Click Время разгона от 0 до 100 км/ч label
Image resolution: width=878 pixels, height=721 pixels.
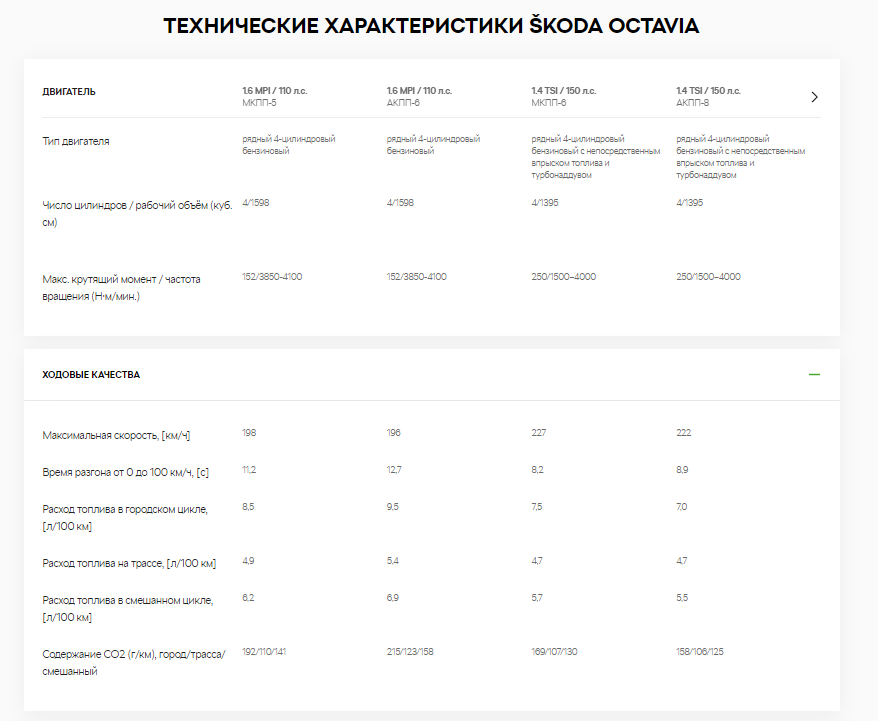click(125, 472)
